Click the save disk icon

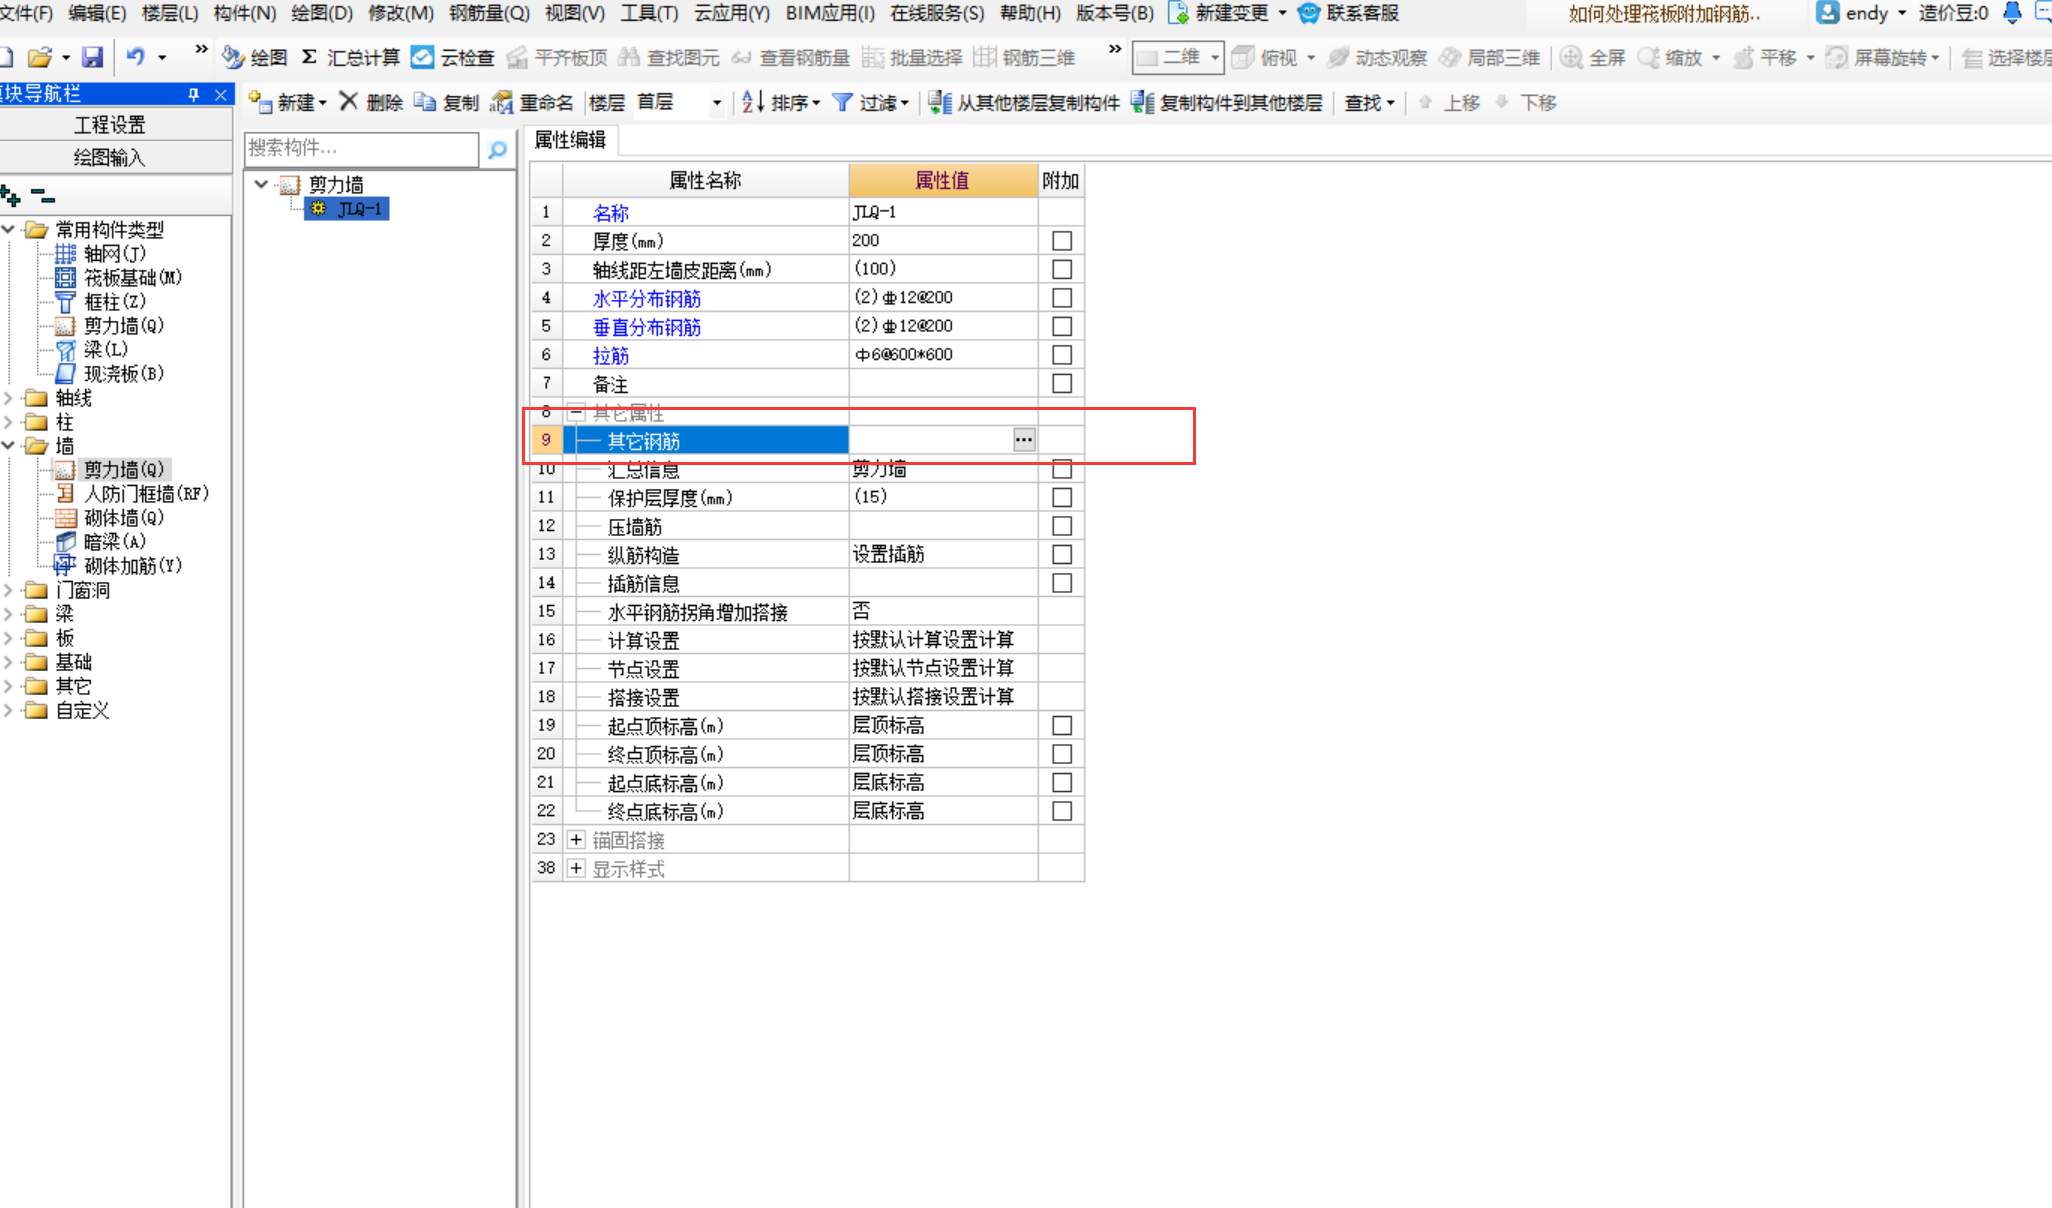pos(92,57)
